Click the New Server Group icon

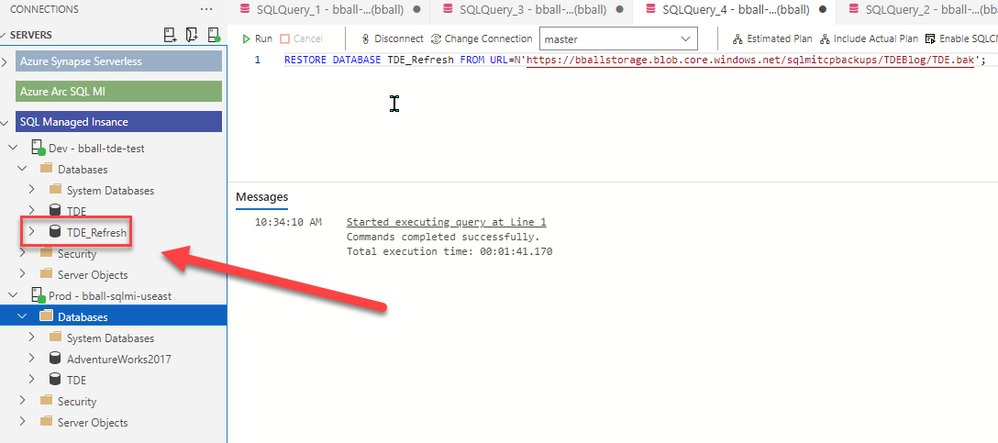[192, 35]
